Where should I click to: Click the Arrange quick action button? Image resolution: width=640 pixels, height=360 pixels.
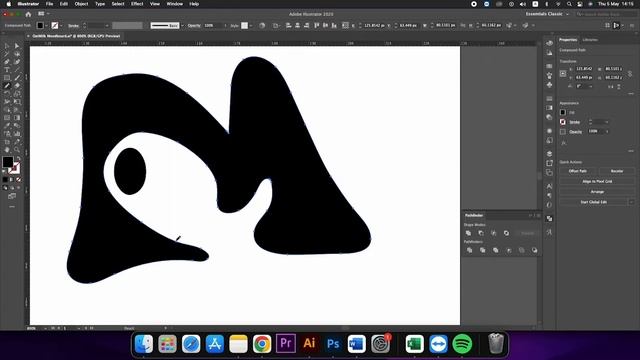(597, 192)
